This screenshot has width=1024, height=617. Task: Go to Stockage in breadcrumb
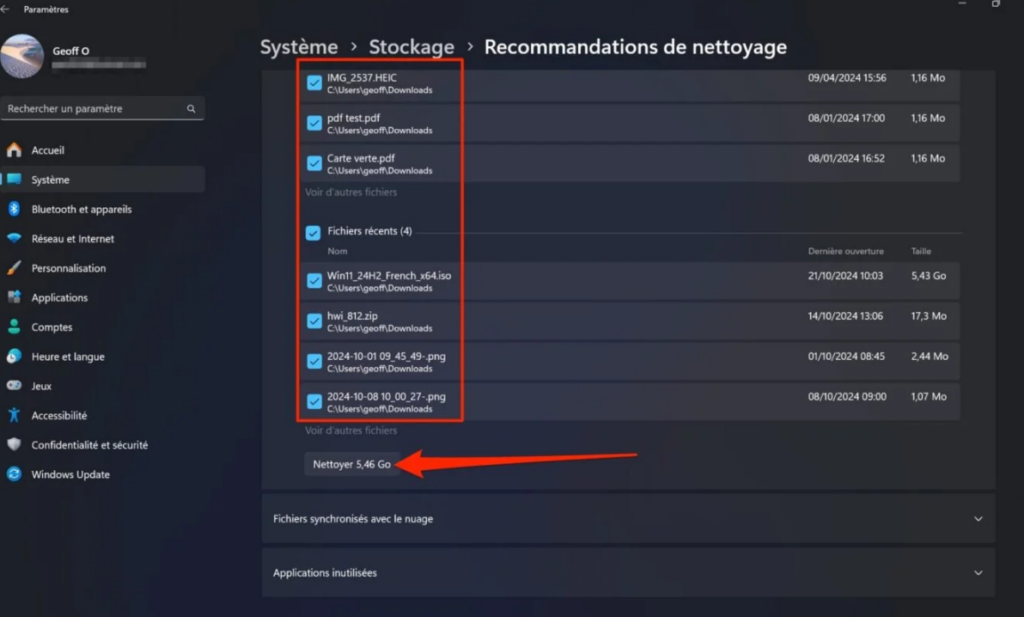coord(411,47)
